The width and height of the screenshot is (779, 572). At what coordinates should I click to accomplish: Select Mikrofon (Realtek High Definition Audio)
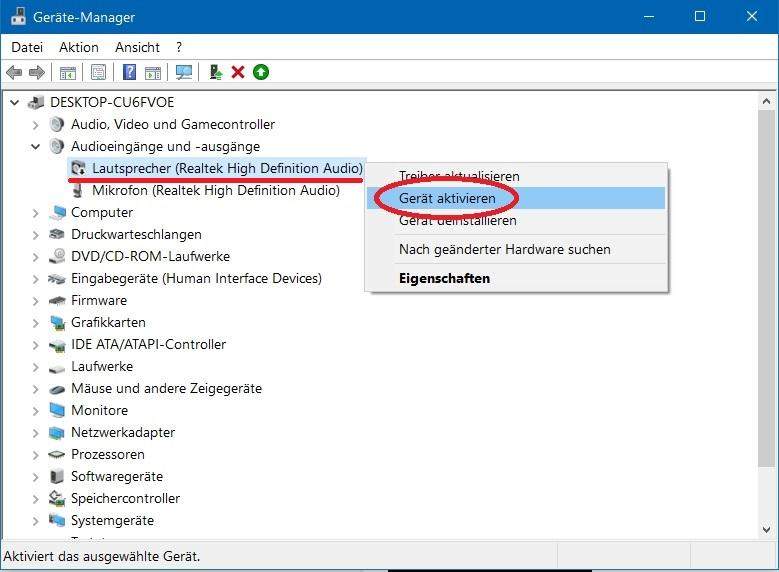(x=216, y=190)
